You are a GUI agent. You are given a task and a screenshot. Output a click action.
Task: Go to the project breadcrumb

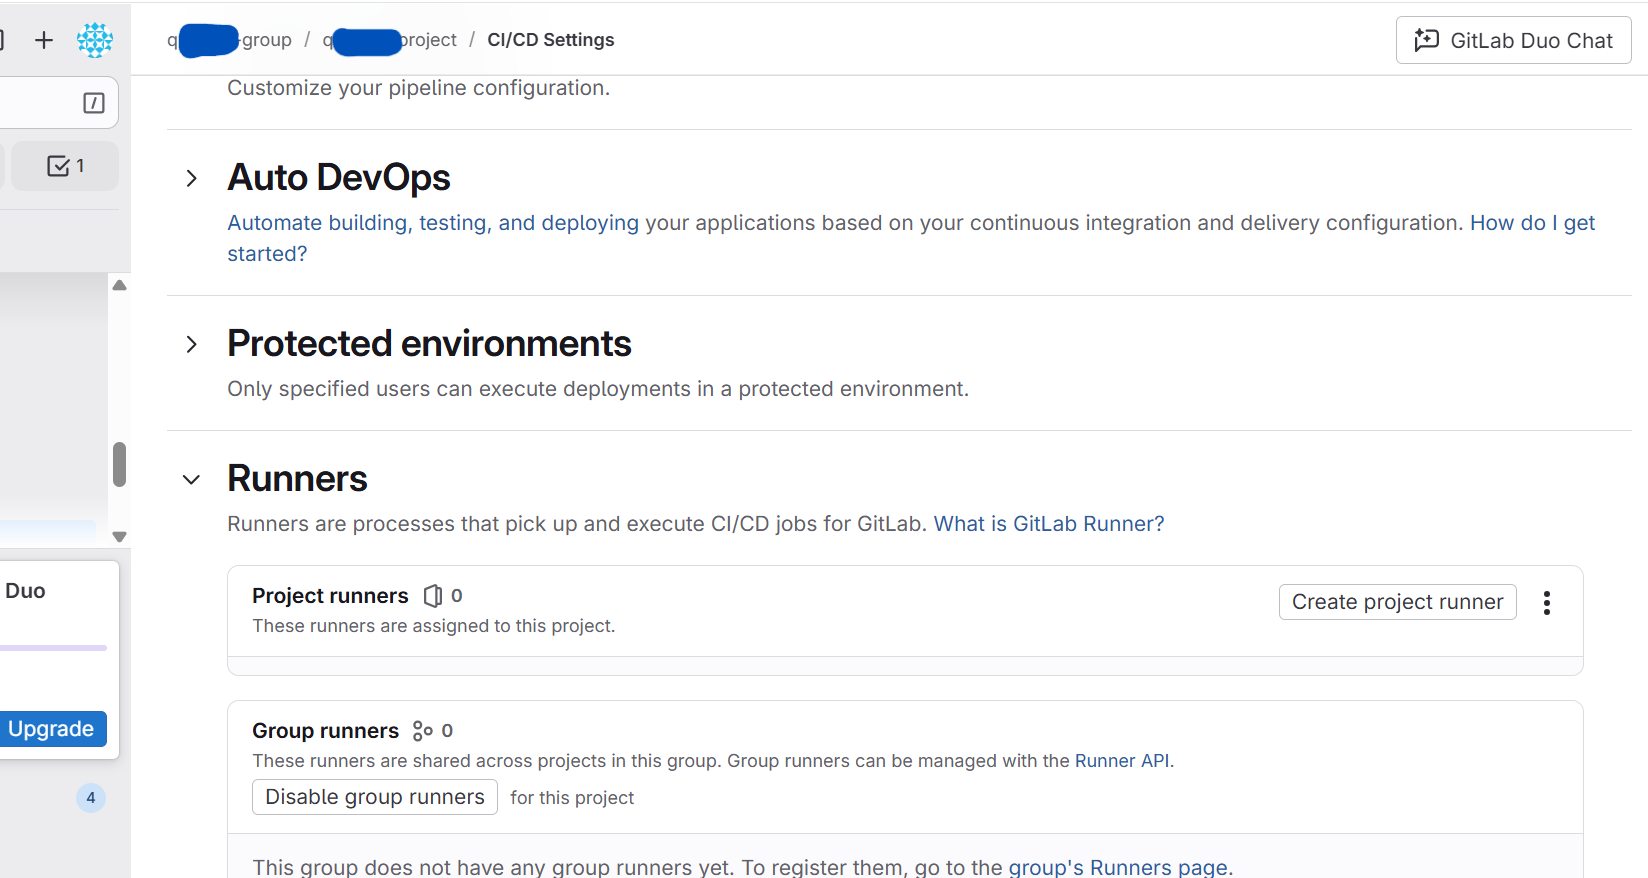tap(390, 40)
